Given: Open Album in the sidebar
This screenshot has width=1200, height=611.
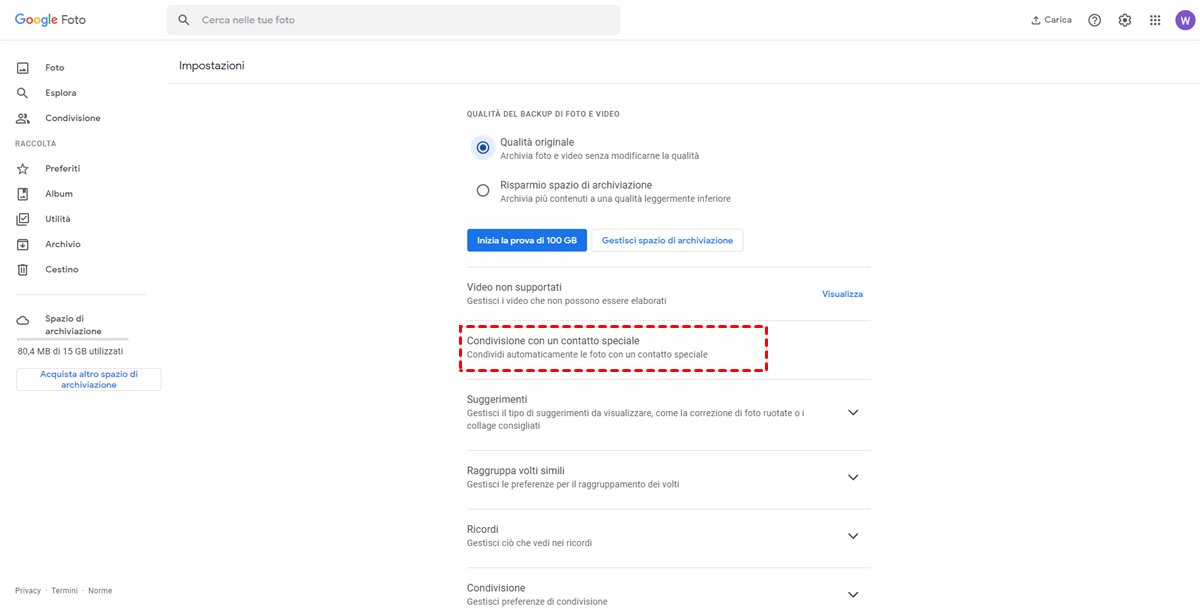Looking at the screenshot, I should 59,194.
